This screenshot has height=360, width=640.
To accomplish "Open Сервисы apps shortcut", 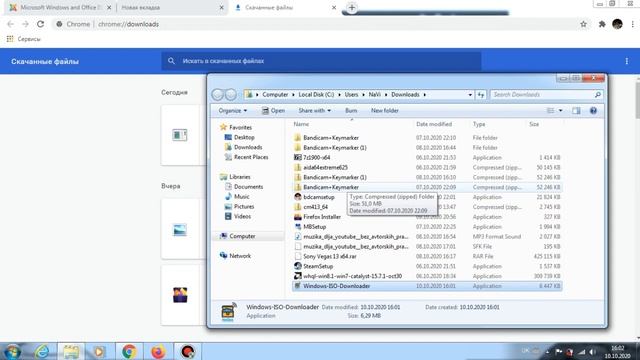I will tap(24, 39).
